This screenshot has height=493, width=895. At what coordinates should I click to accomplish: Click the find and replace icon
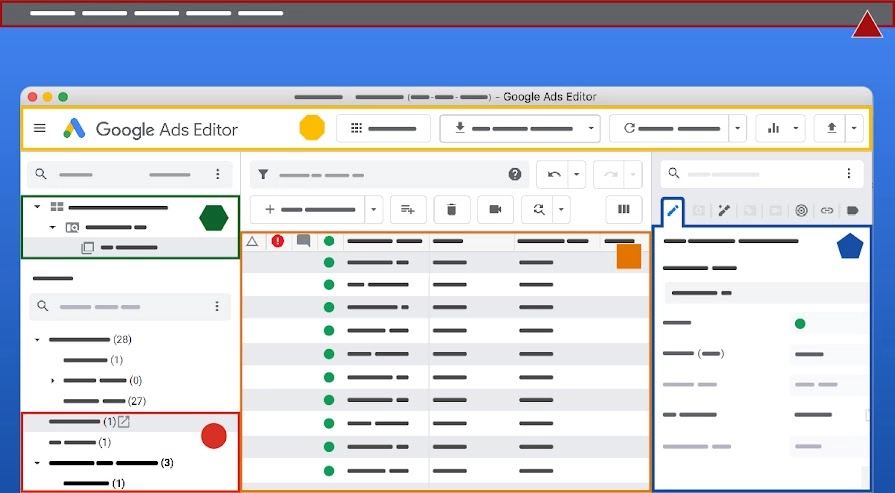click(538, 209)
